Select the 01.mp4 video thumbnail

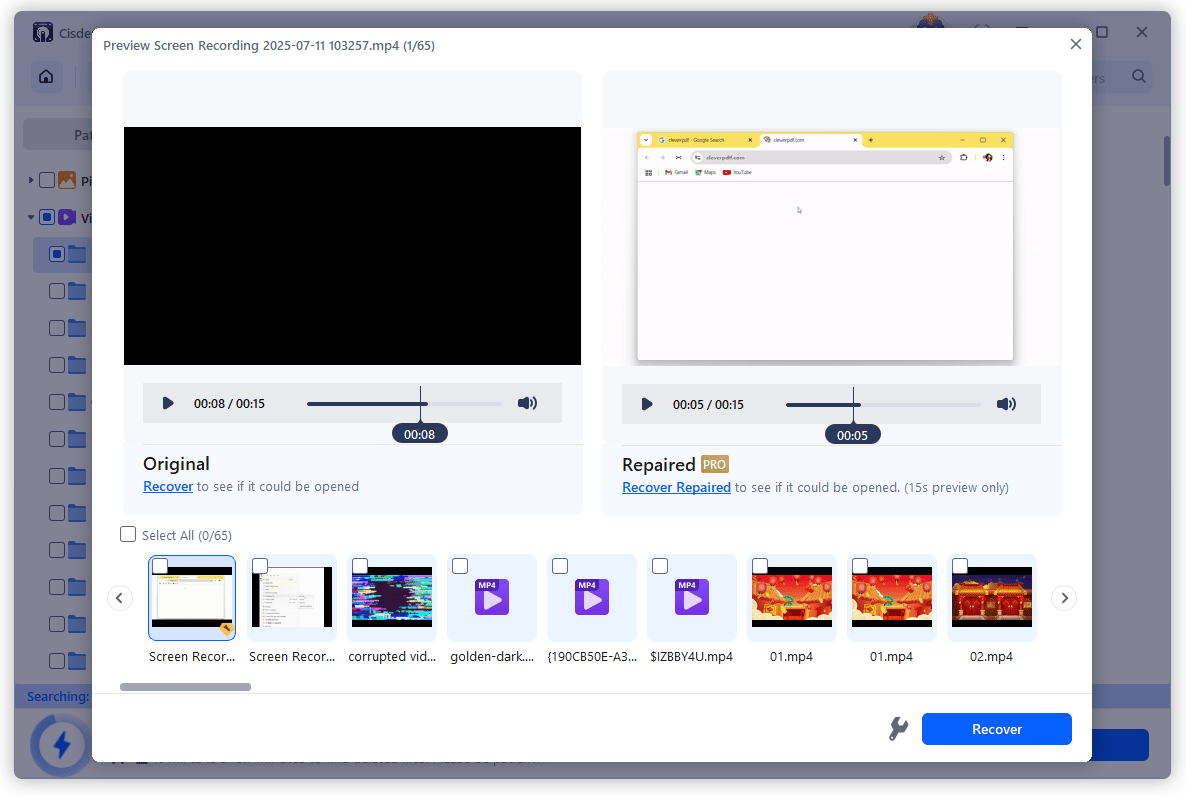point(792,597)
